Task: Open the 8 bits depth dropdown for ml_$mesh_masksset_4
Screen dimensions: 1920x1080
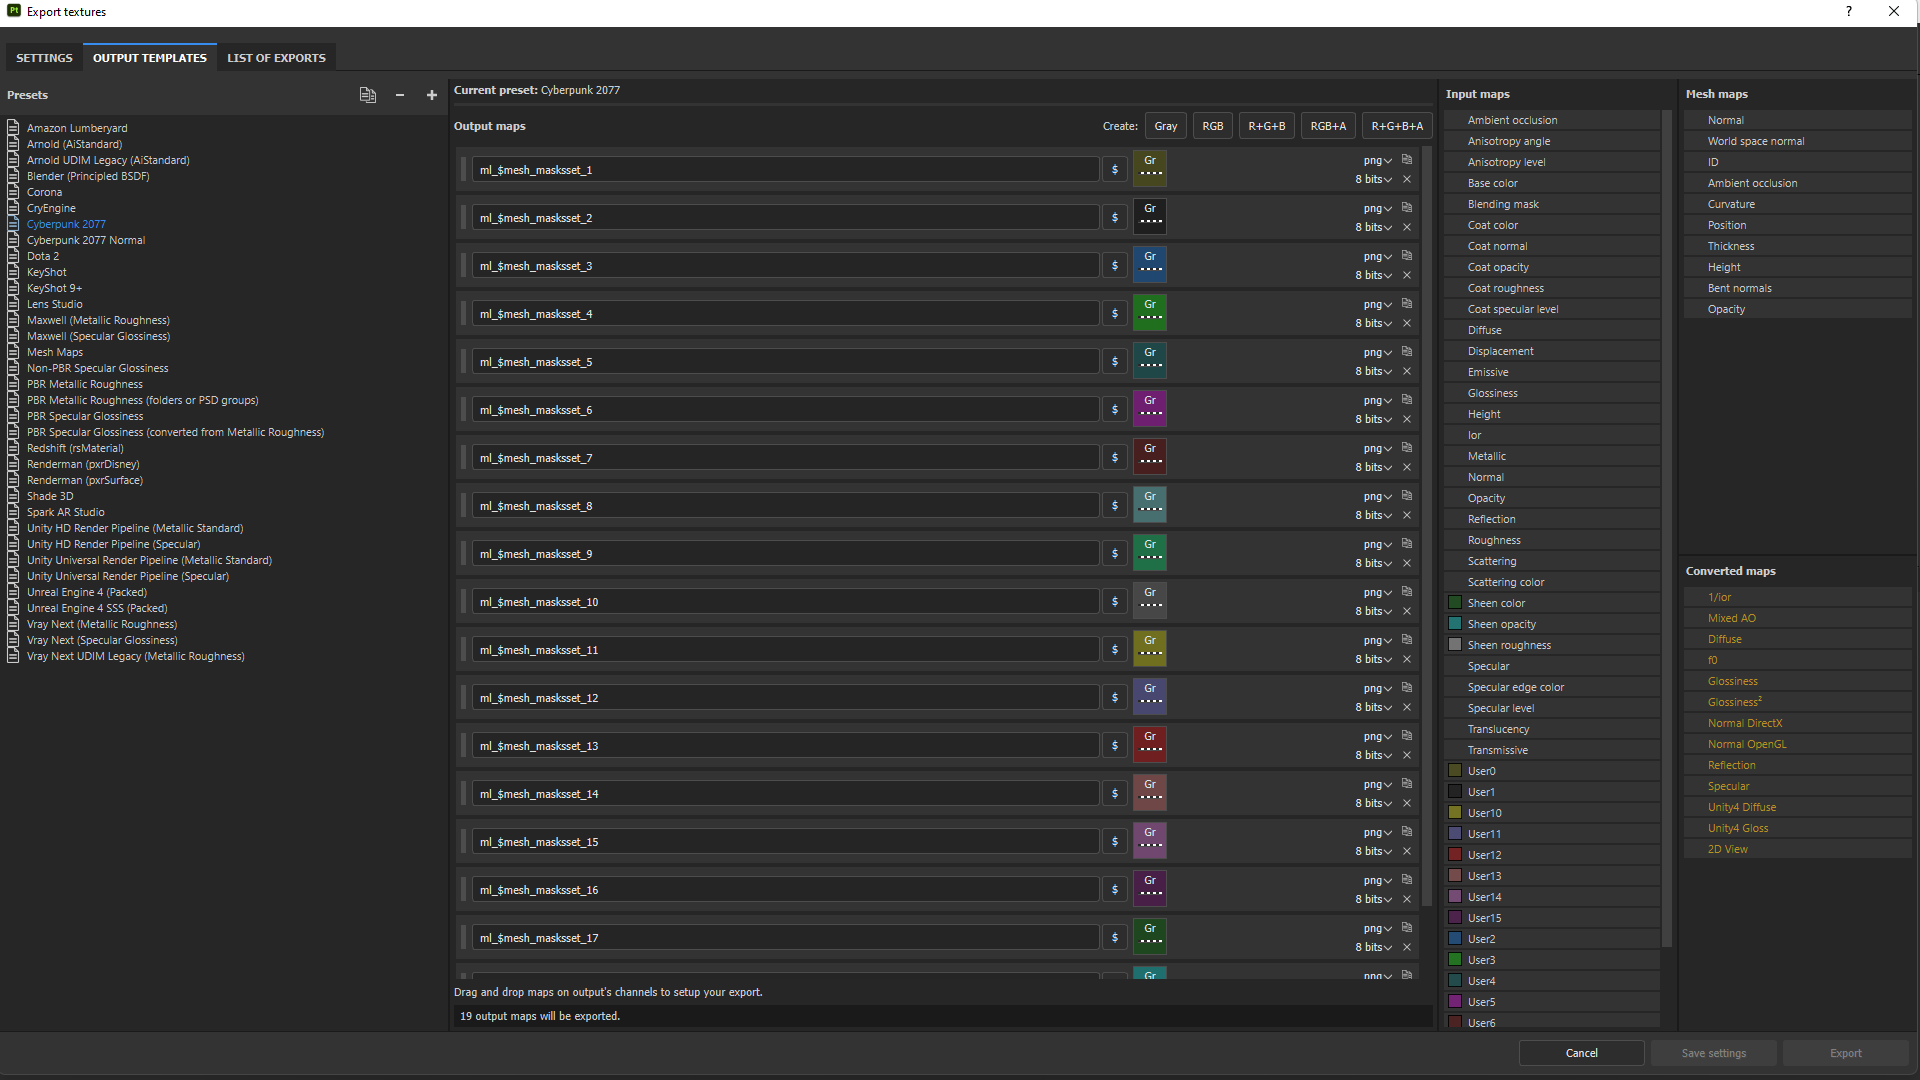Action: click(x=1372, y=323)
